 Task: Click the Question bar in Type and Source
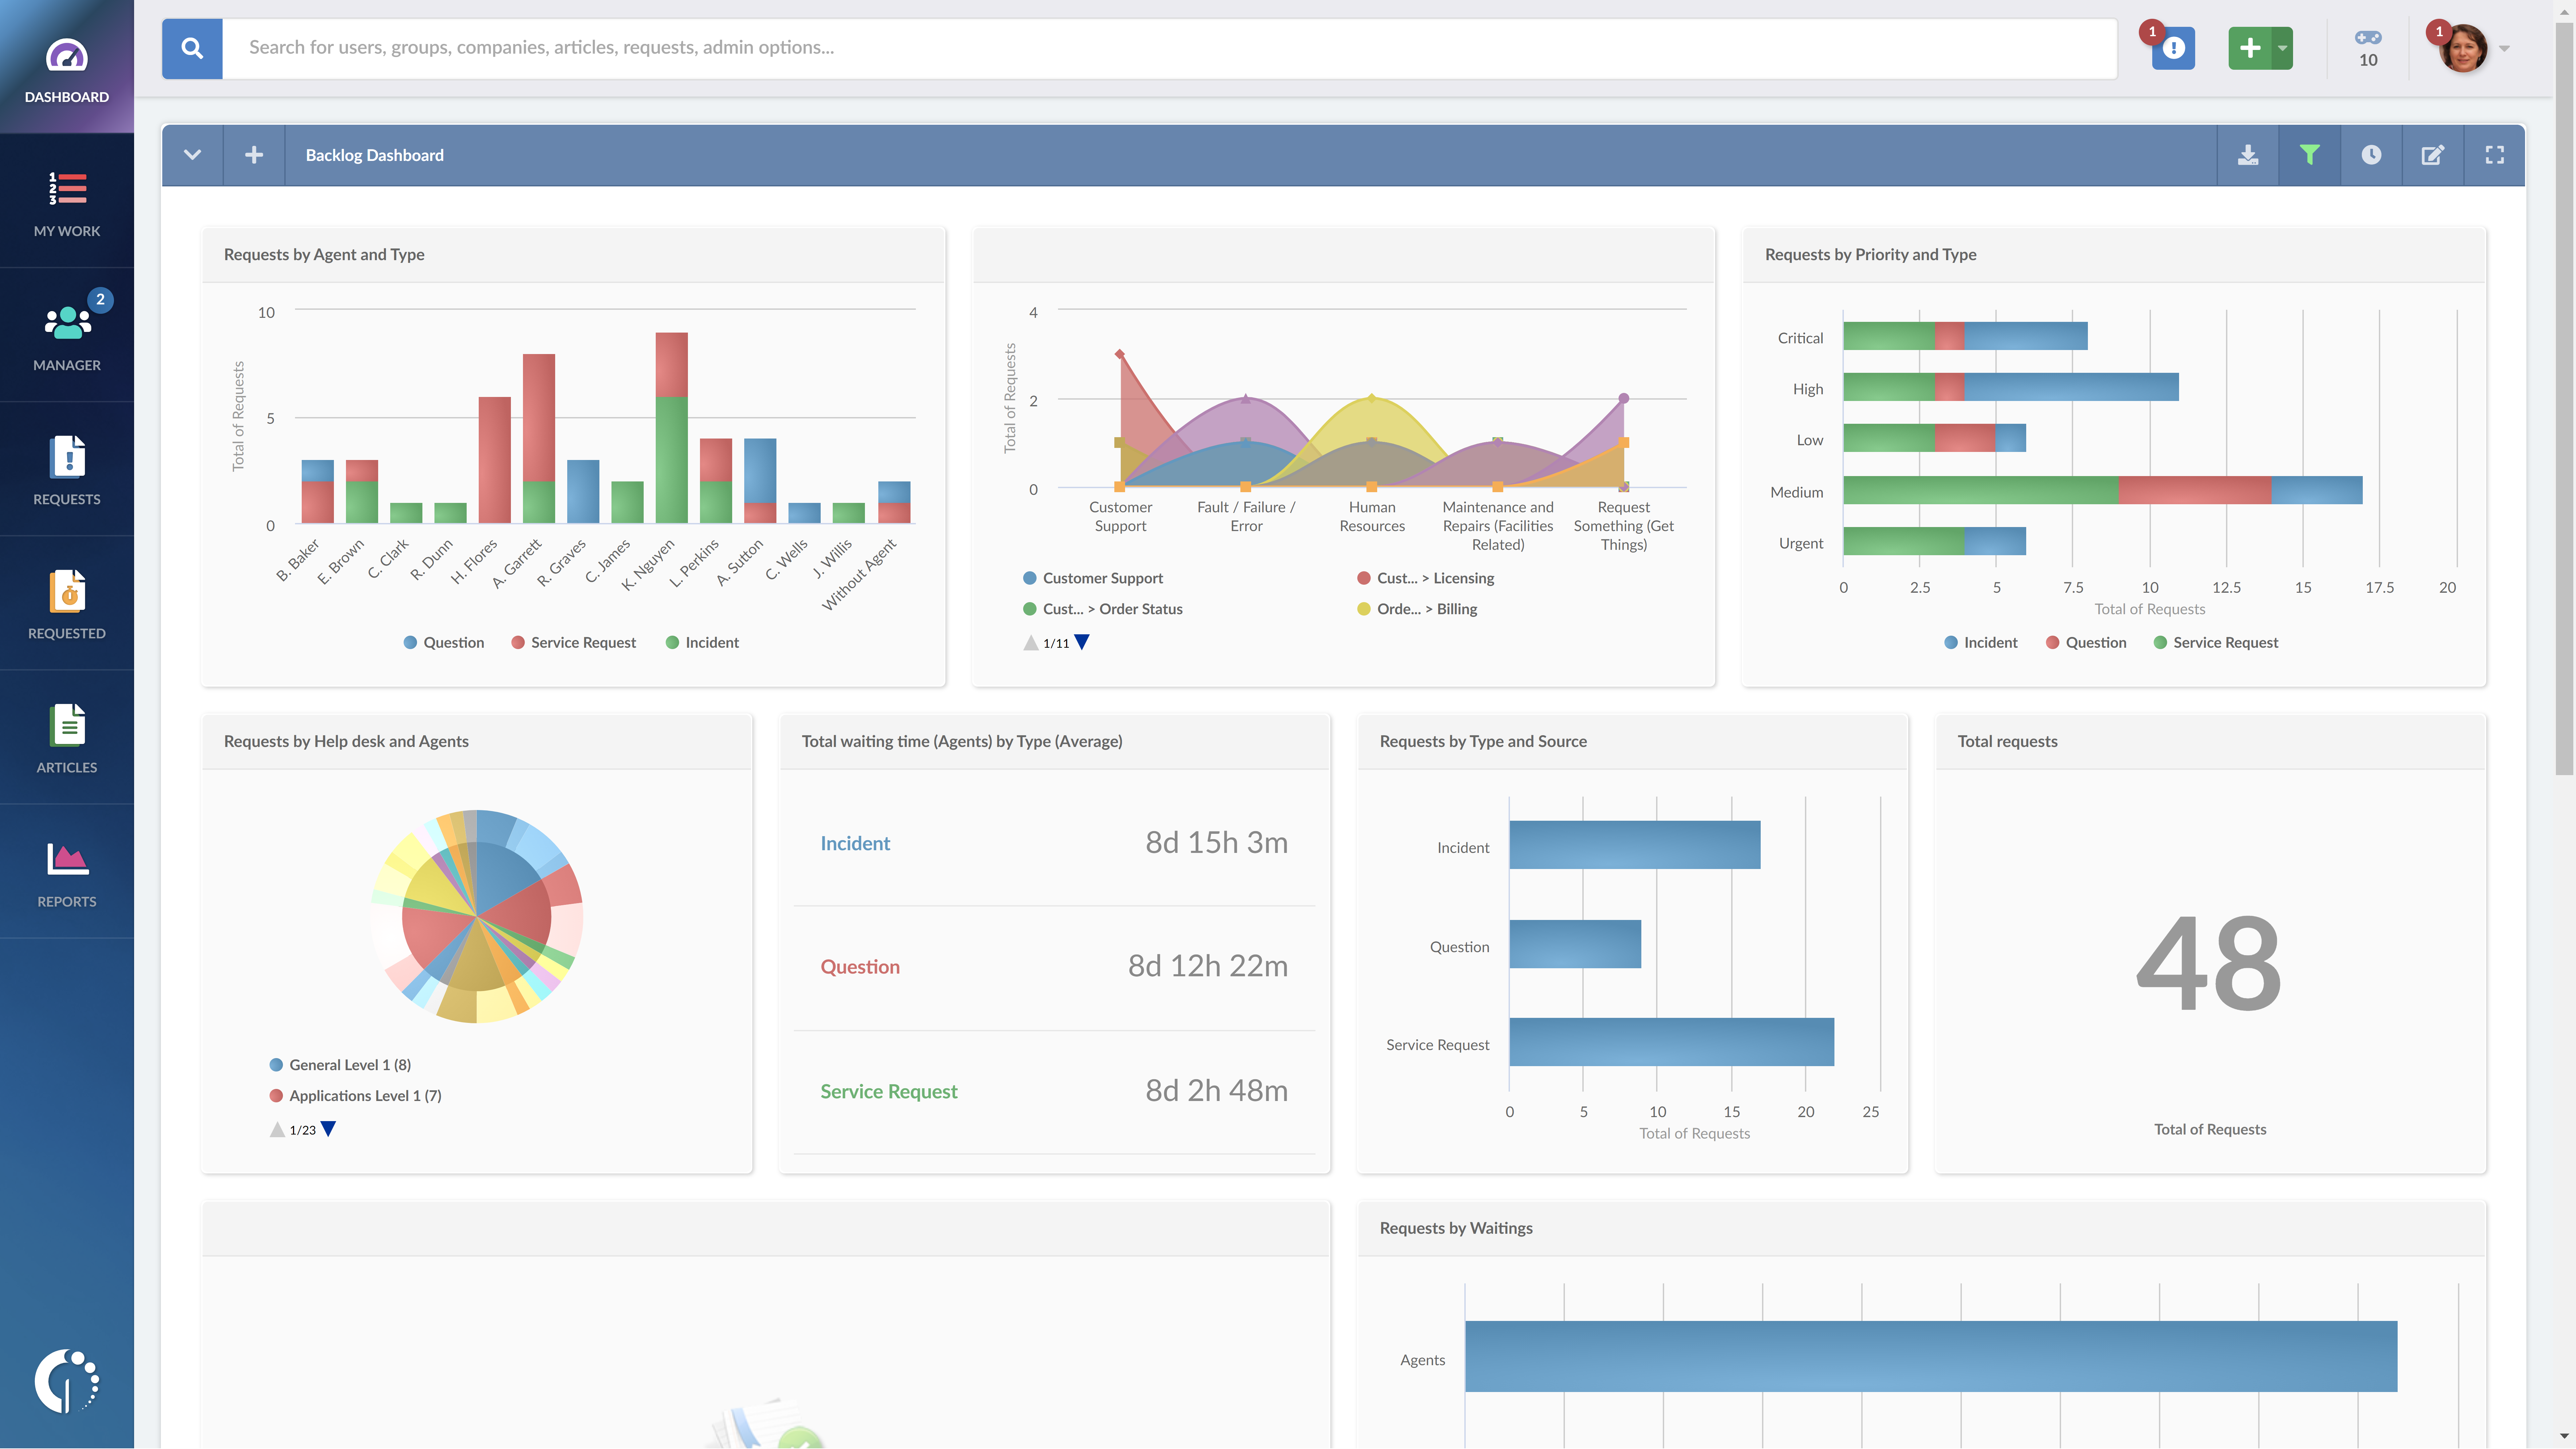1575,944
